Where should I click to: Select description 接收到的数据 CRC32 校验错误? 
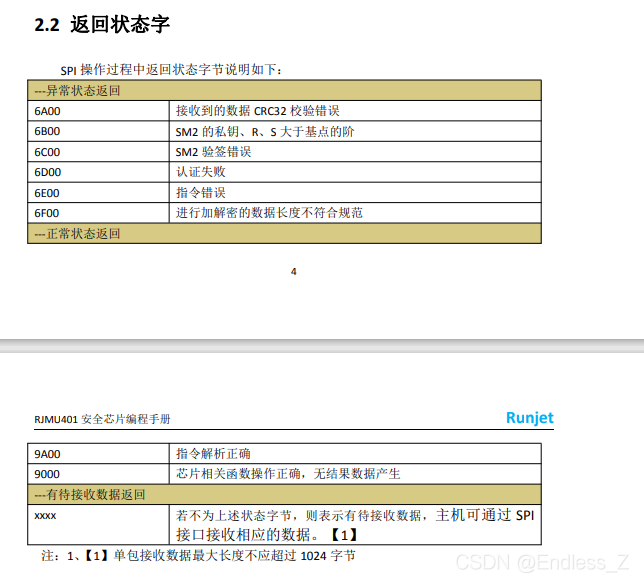(258, 111)
